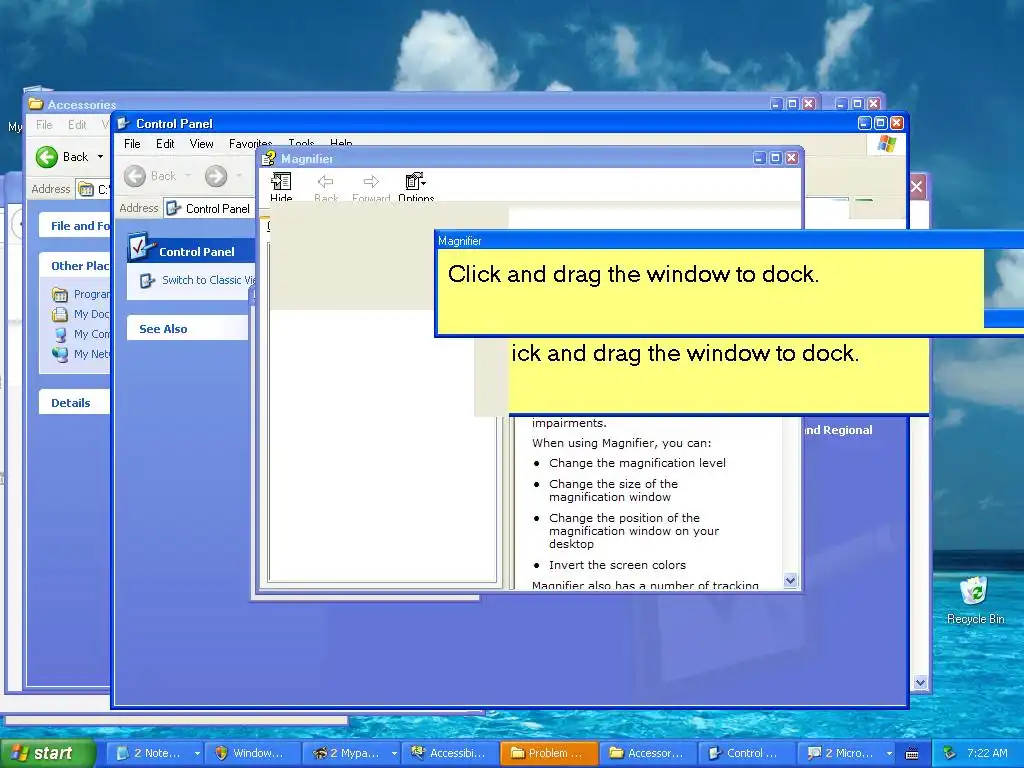Click the on-screen keyboard icon on taskbar
This screenshot has height=768, width=1024.
(912, 754)
